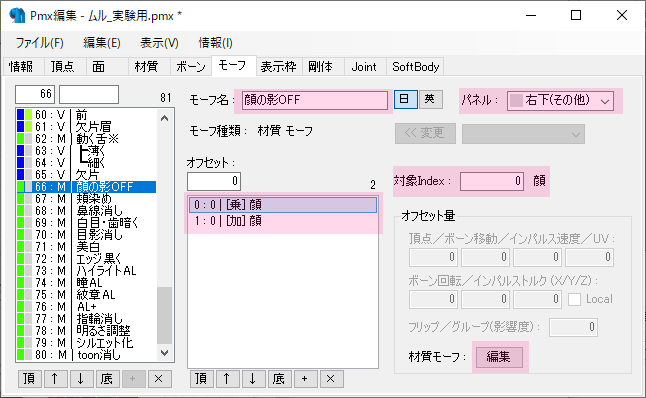Image resolution: width=646 pixels, height=398 pixels.
Task: Select morph 61 : V 欠片眉
Action: (86, 126)
